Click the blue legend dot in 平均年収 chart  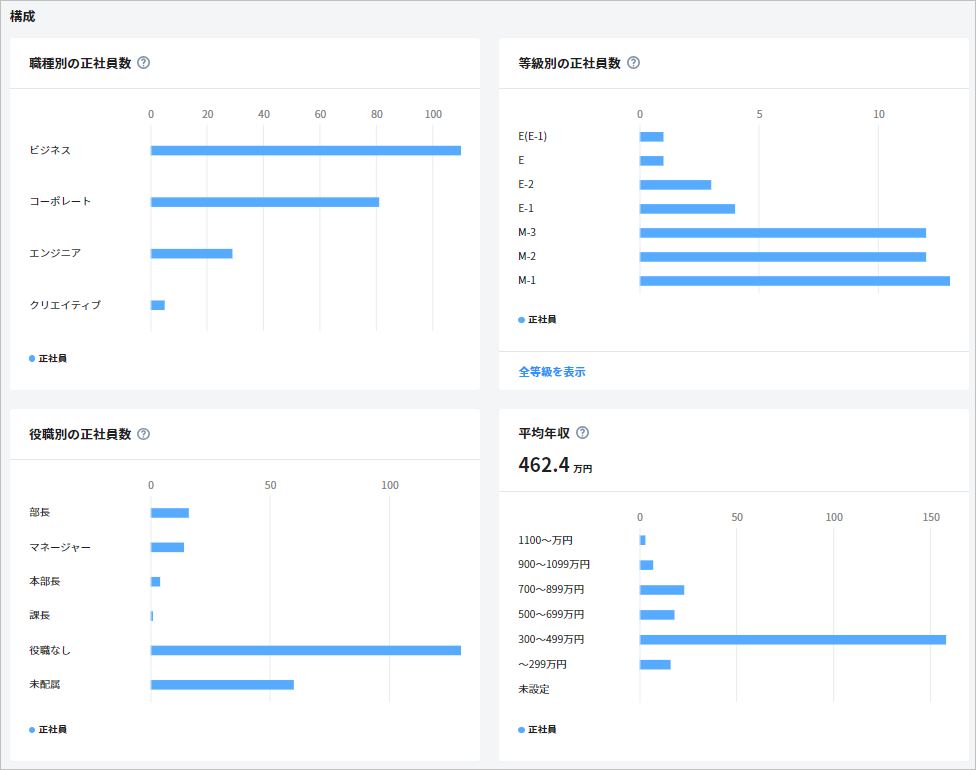(x=522, y=730)
